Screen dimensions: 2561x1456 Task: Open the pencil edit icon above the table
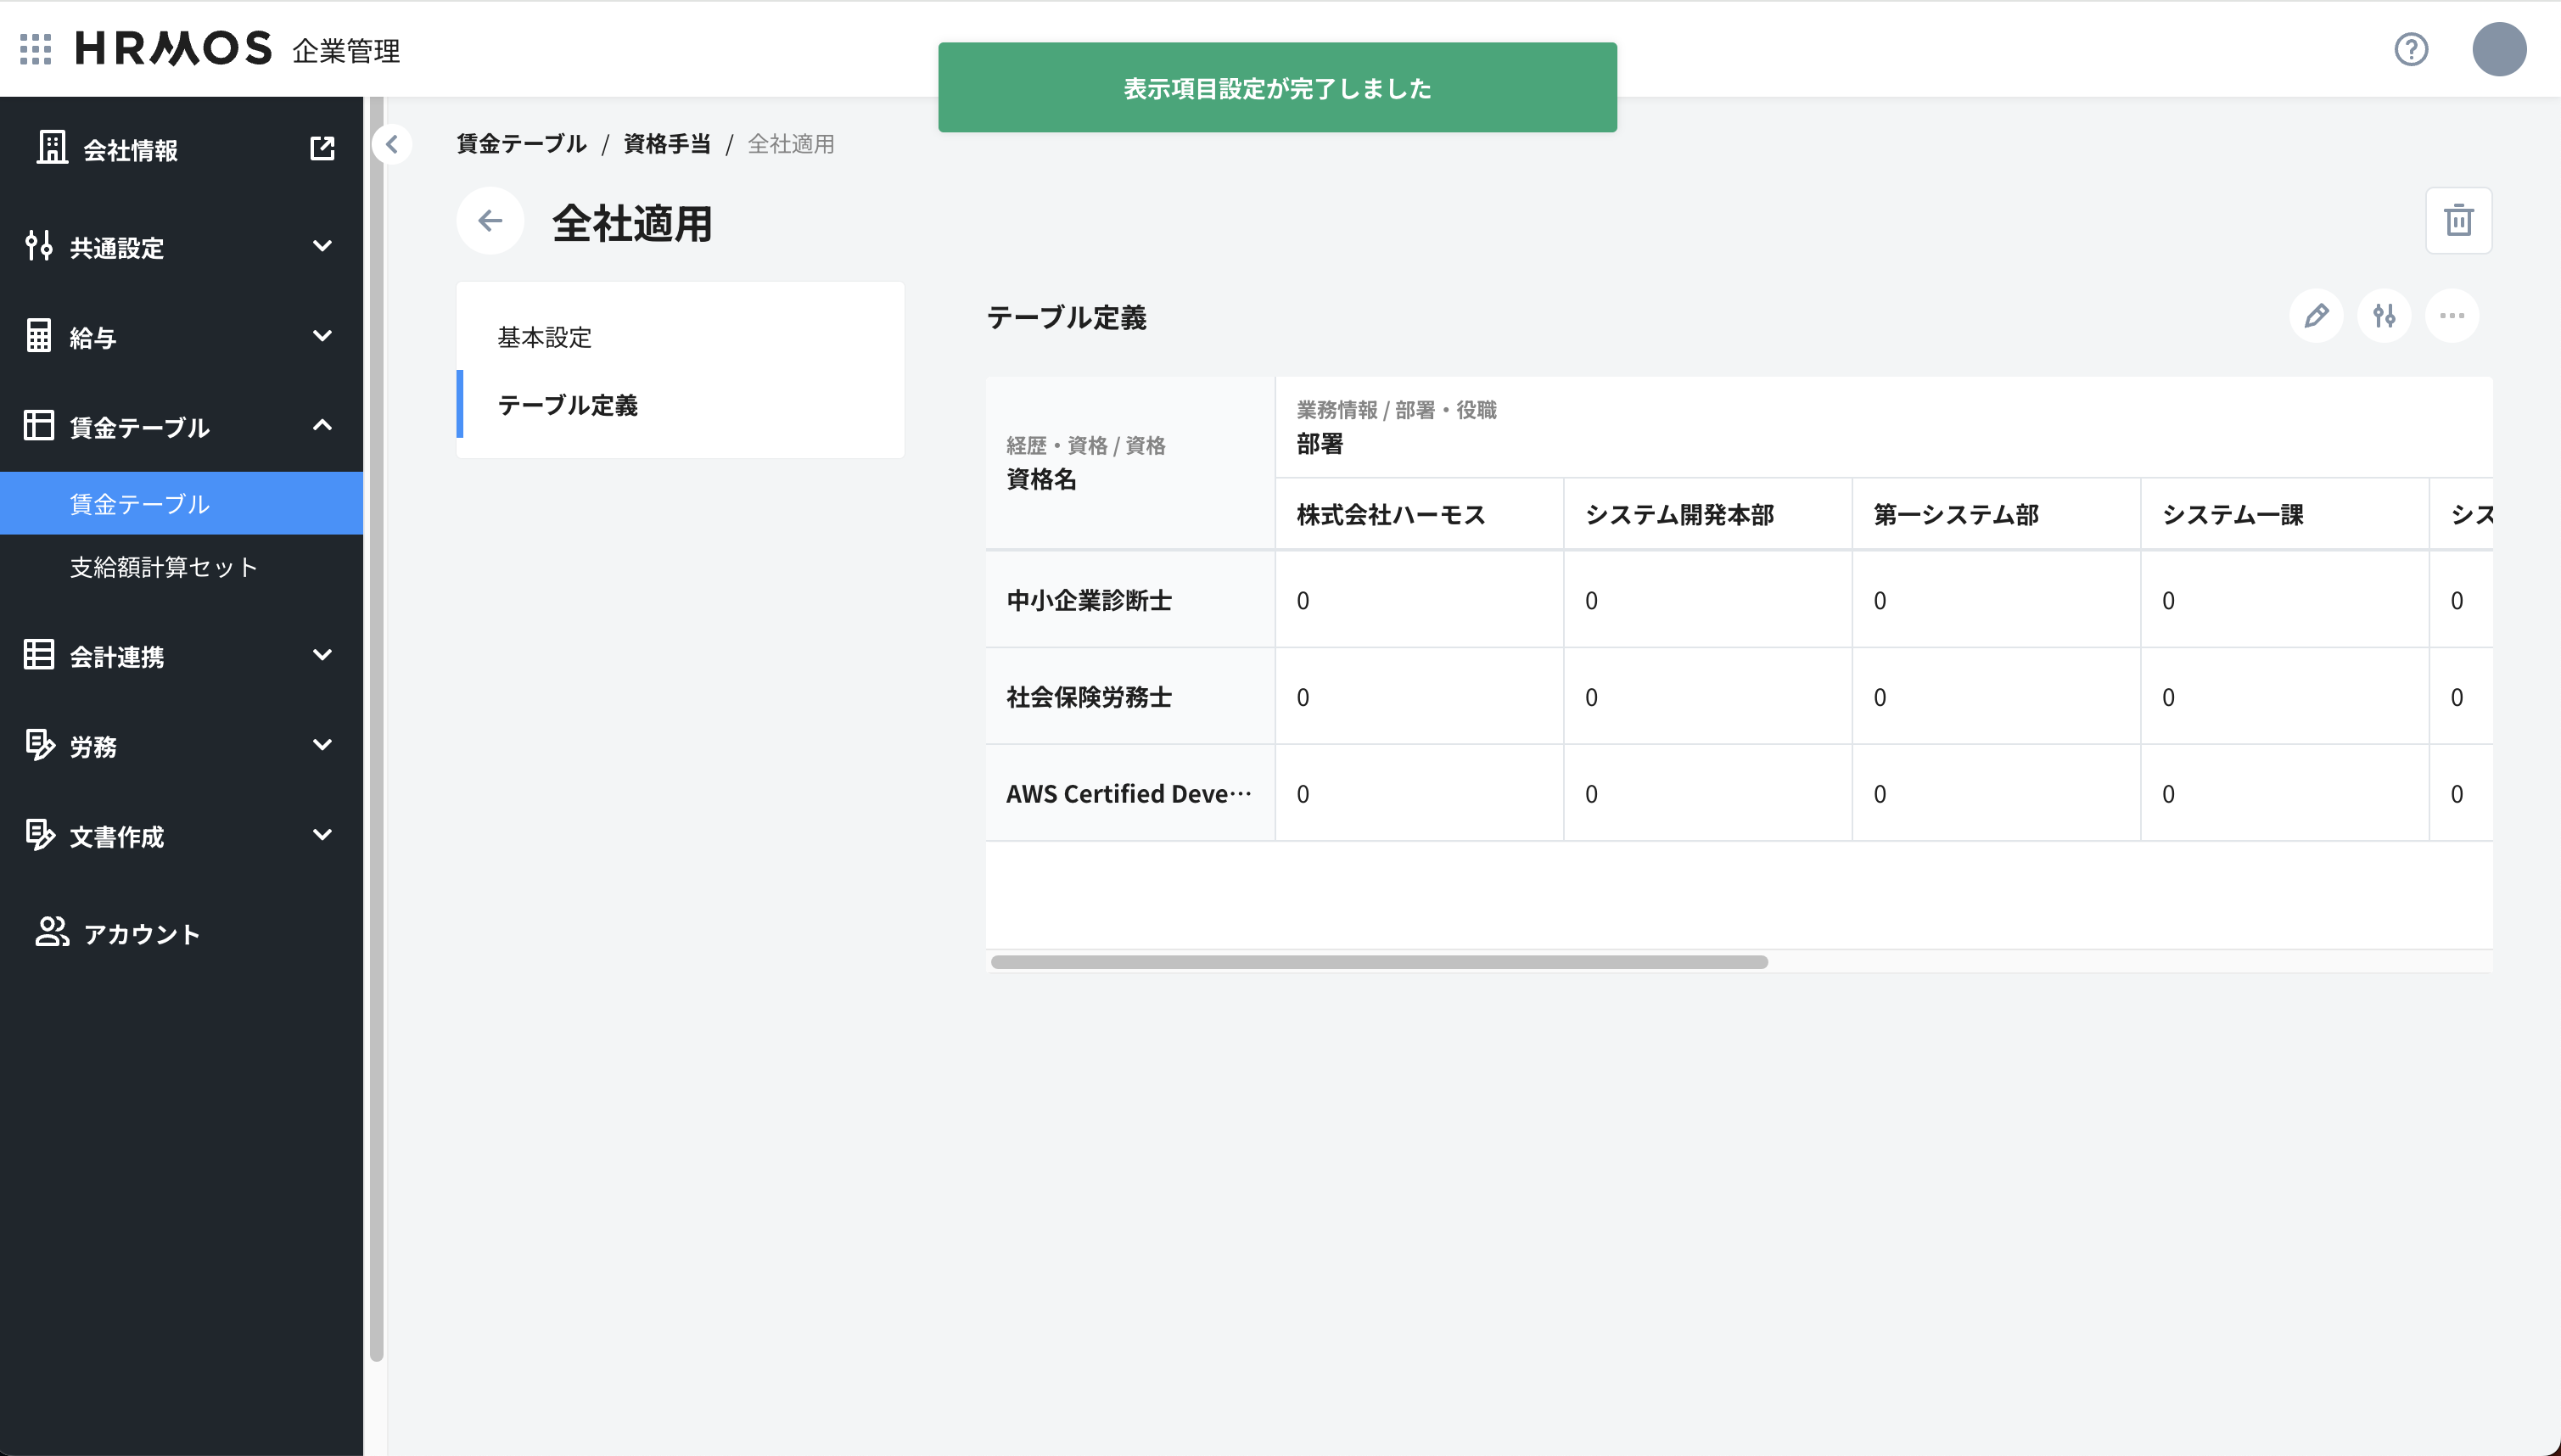(x=2316, y=316)
